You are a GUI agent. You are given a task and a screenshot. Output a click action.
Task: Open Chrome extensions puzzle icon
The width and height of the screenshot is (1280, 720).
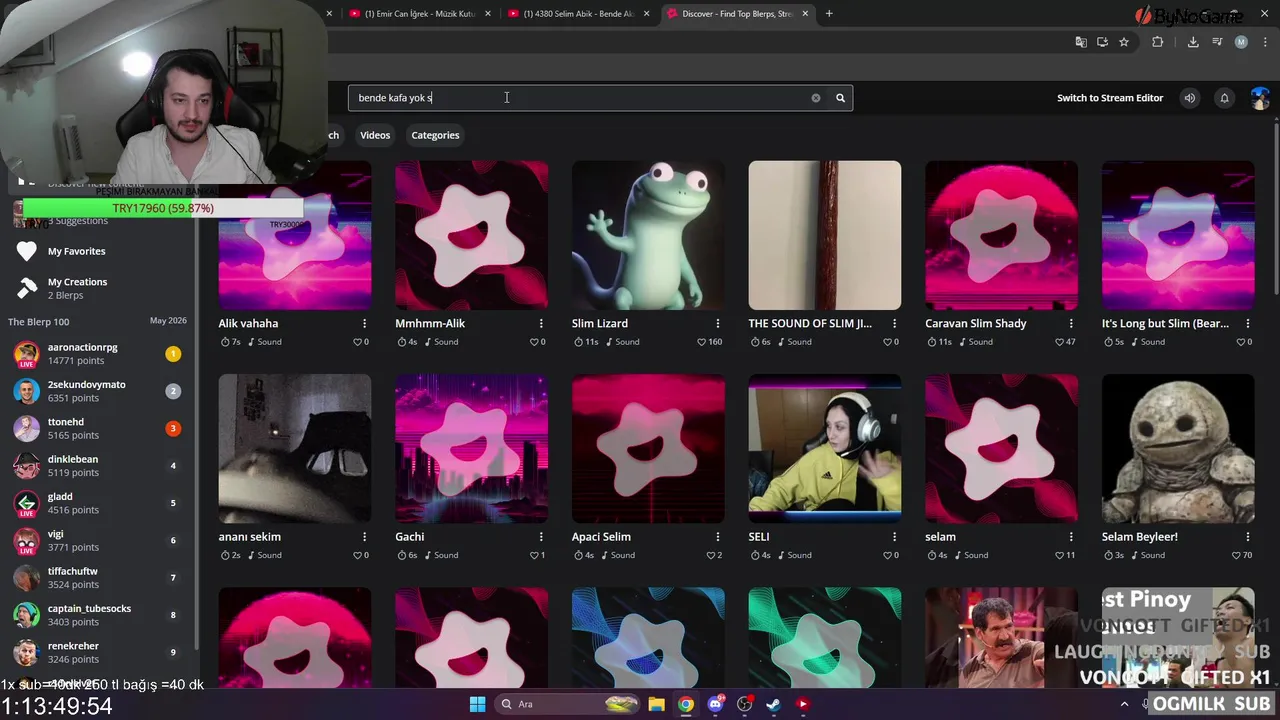tap(1158, 42)
